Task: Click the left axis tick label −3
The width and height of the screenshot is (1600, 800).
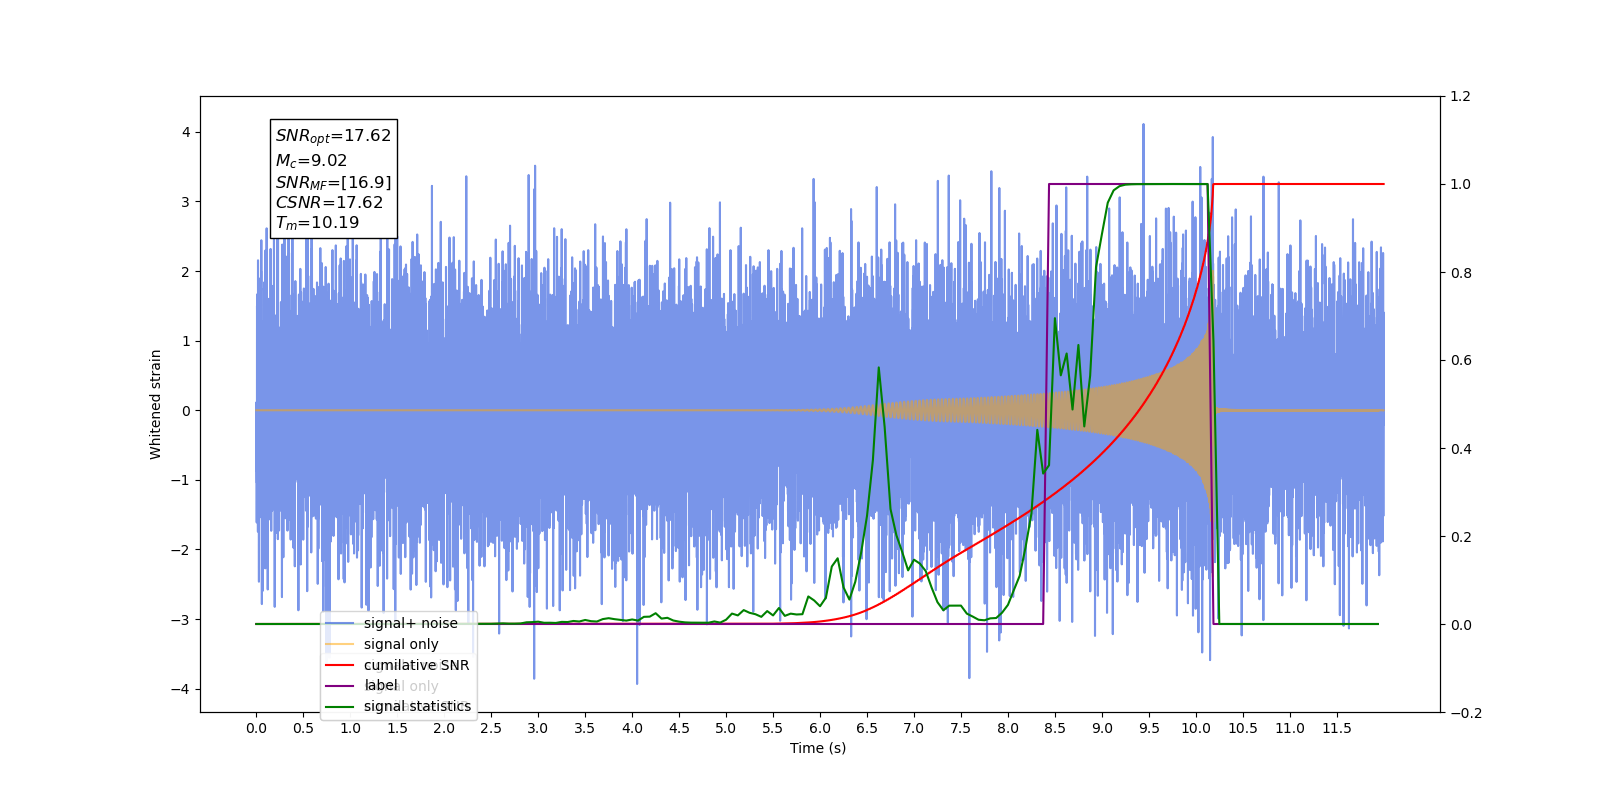Action: click(x=179, y=620)
